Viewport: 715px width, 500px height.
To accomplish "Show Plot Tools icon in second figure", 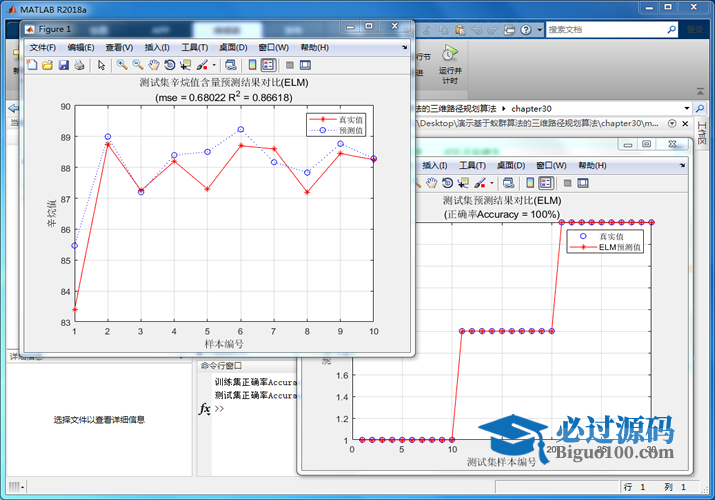I will [583, 183].
